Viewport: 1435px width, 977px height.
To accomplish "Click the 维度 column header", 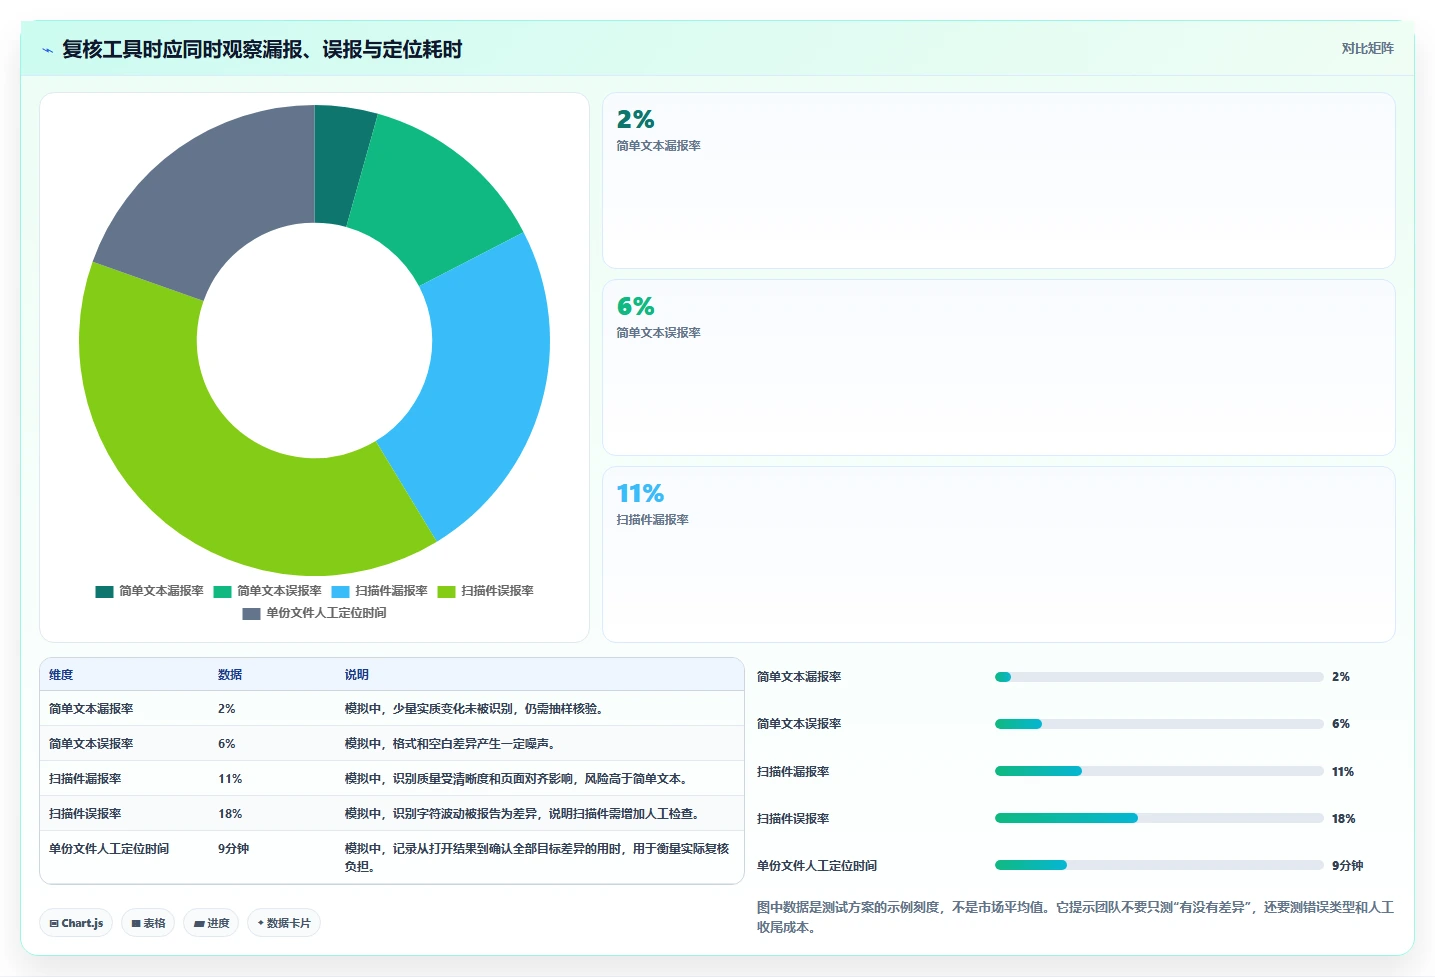I will (61, 675).
